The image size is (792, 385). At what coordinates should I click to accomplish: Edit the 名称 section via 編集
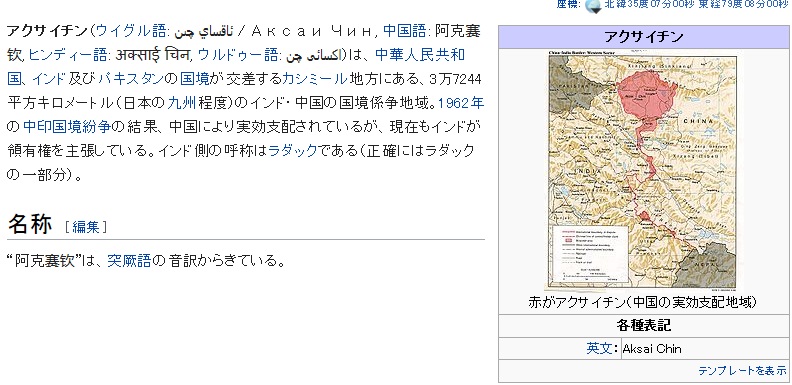tap(86, 227)
